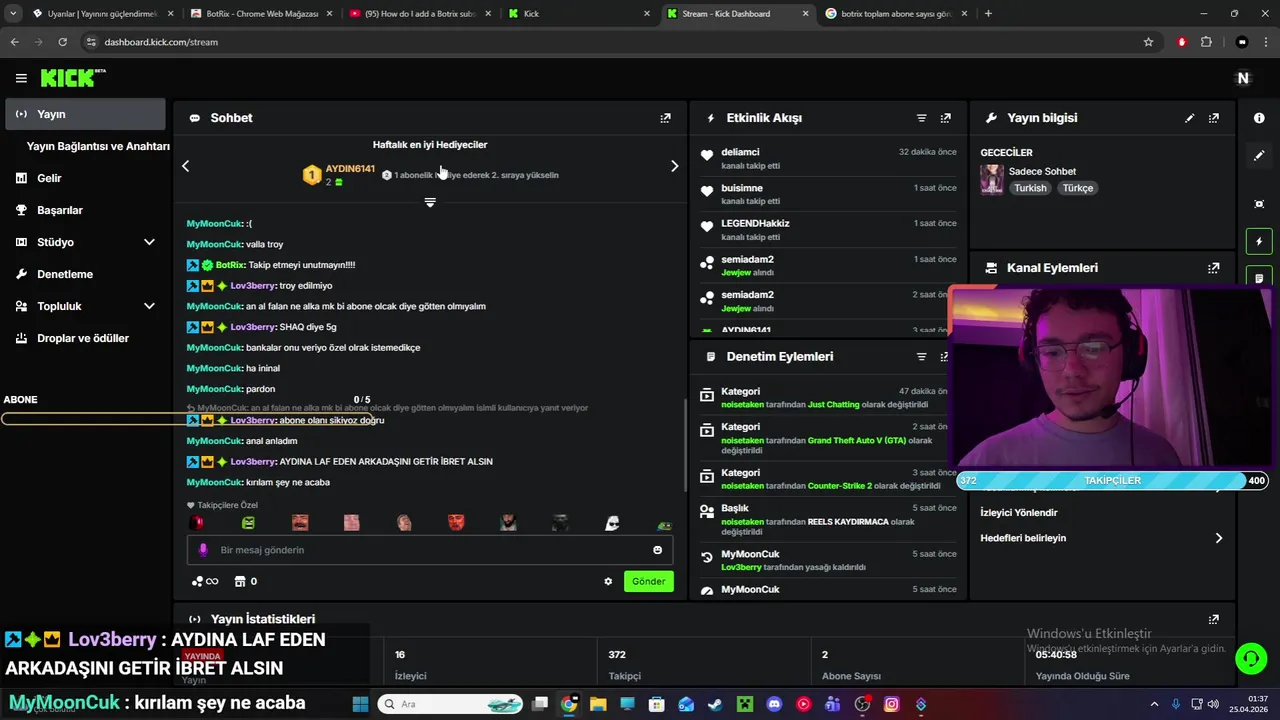
Task: Open the user avatar N in the header
Action: click(x=1243, y=78)
